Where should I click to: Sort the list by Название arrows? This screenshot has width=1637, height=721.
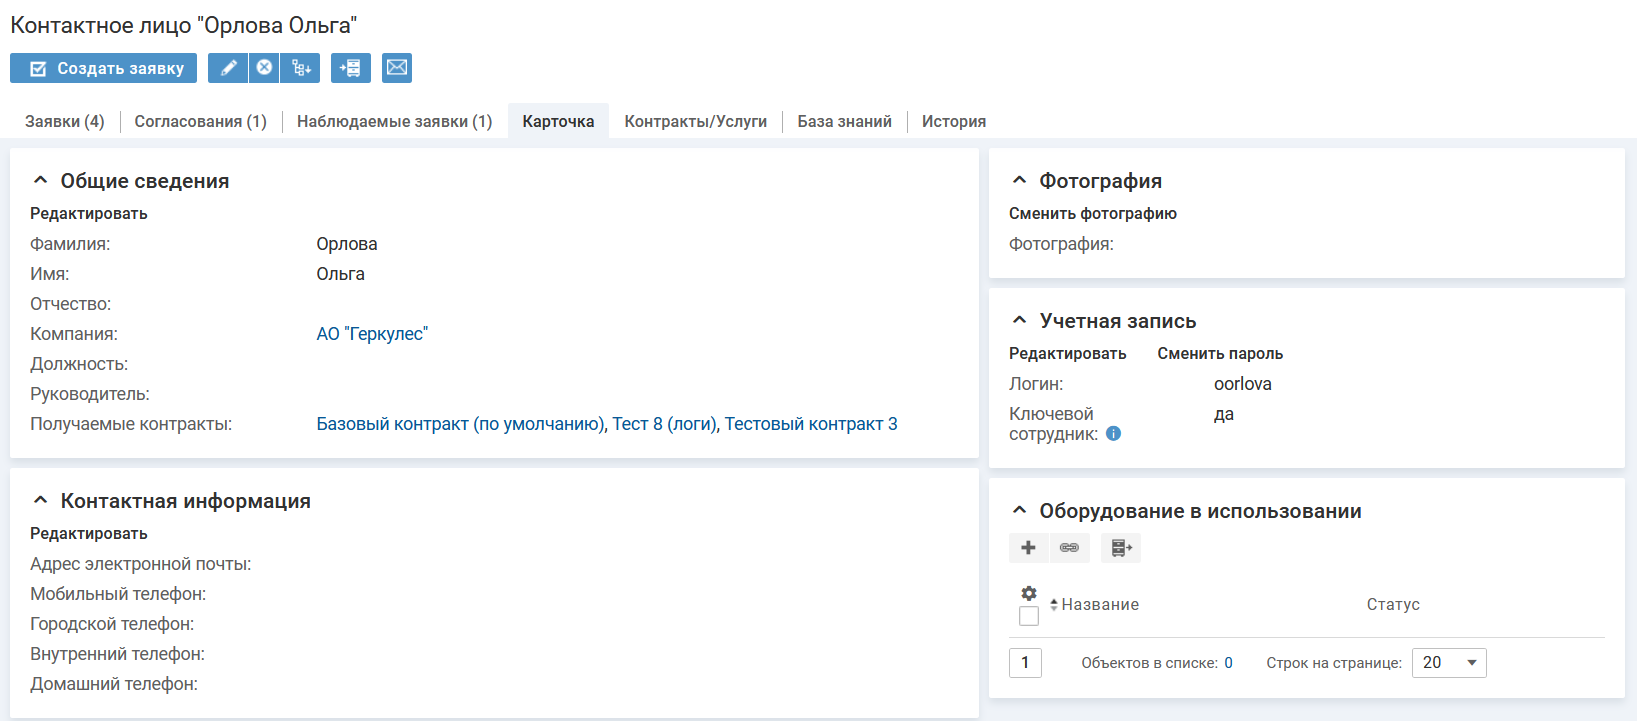tap(1054, 605)
